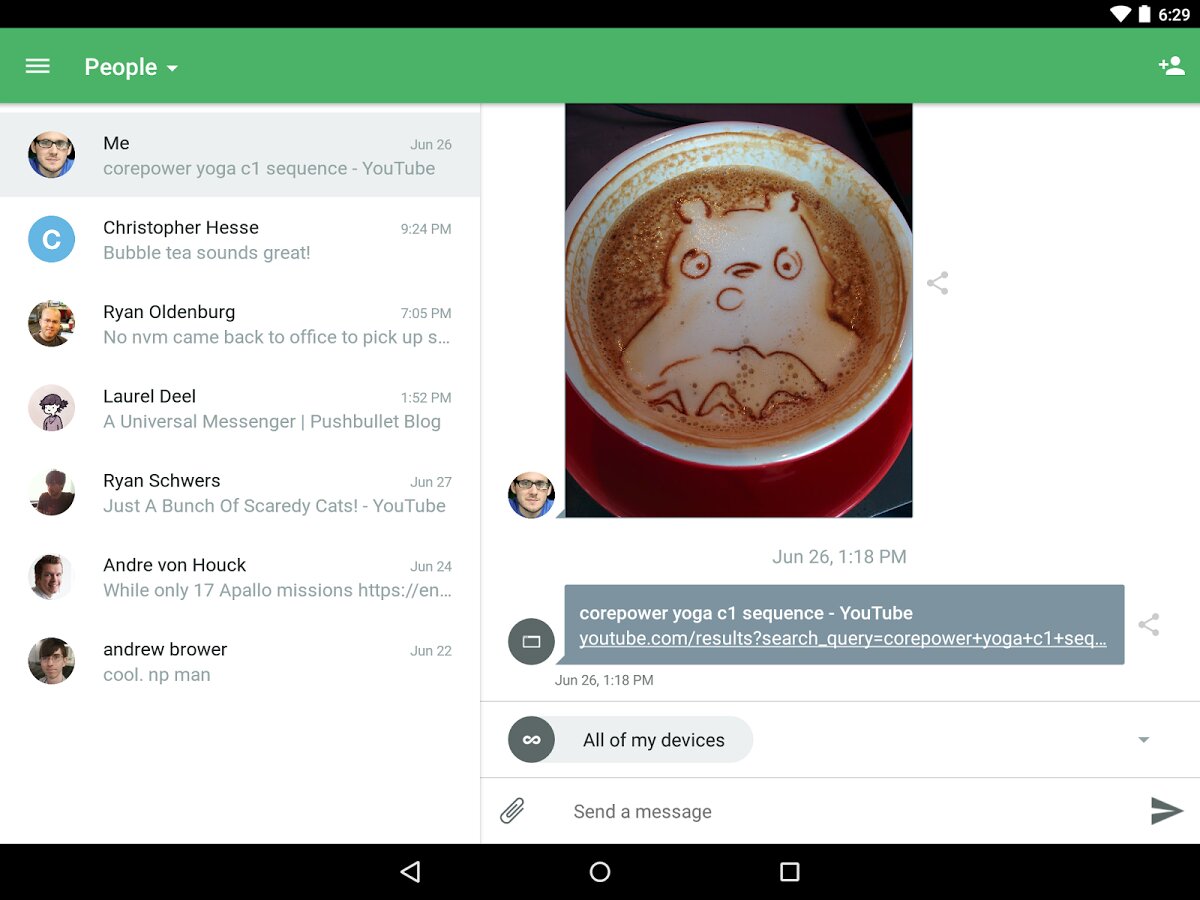Viewport: 1200px width, 900px height.
Task: Tap 'A Universal Messenger | Pushbullet Blog' preview
Action: (272, 421)
